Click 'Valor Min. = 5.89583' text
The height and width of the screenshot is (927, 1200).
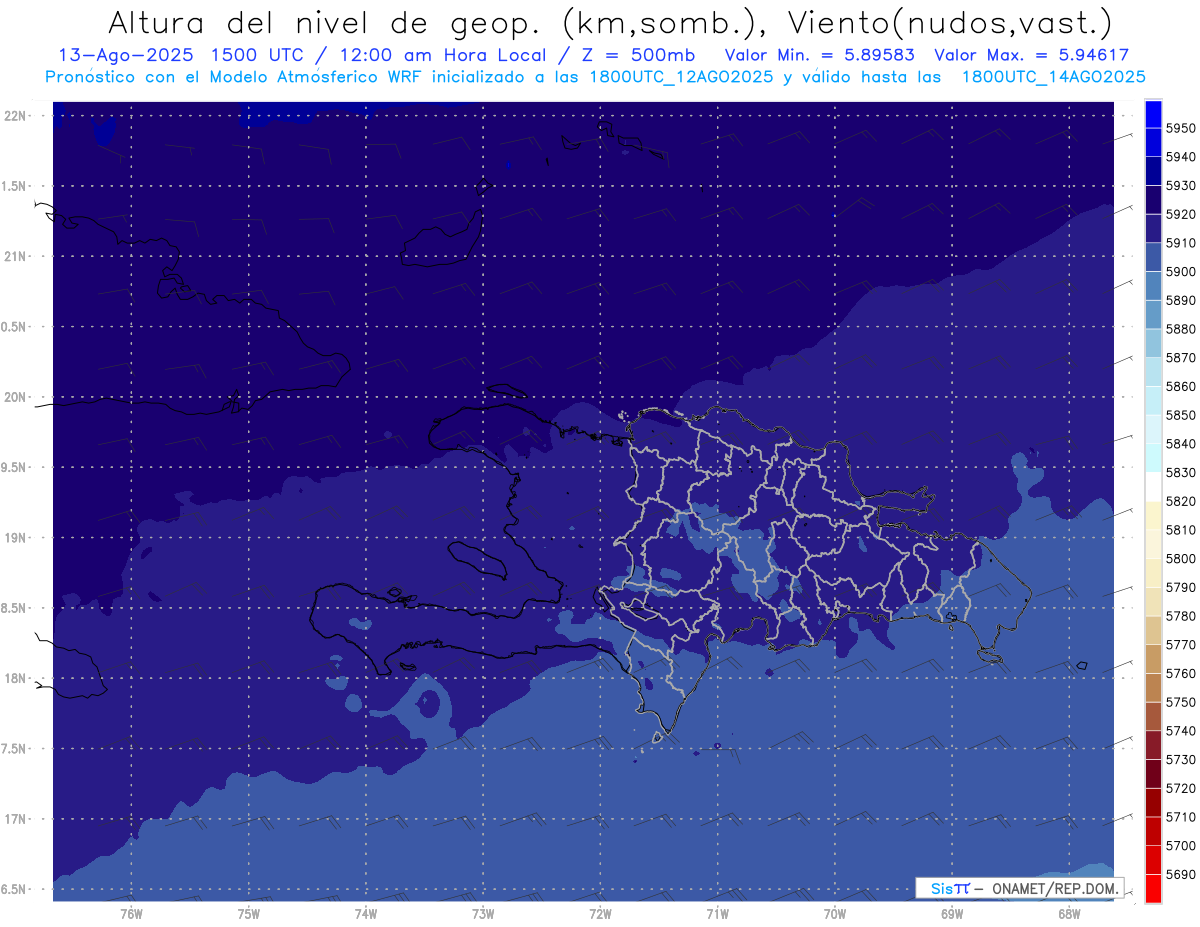pyautogui.click(x=819, y=55)
